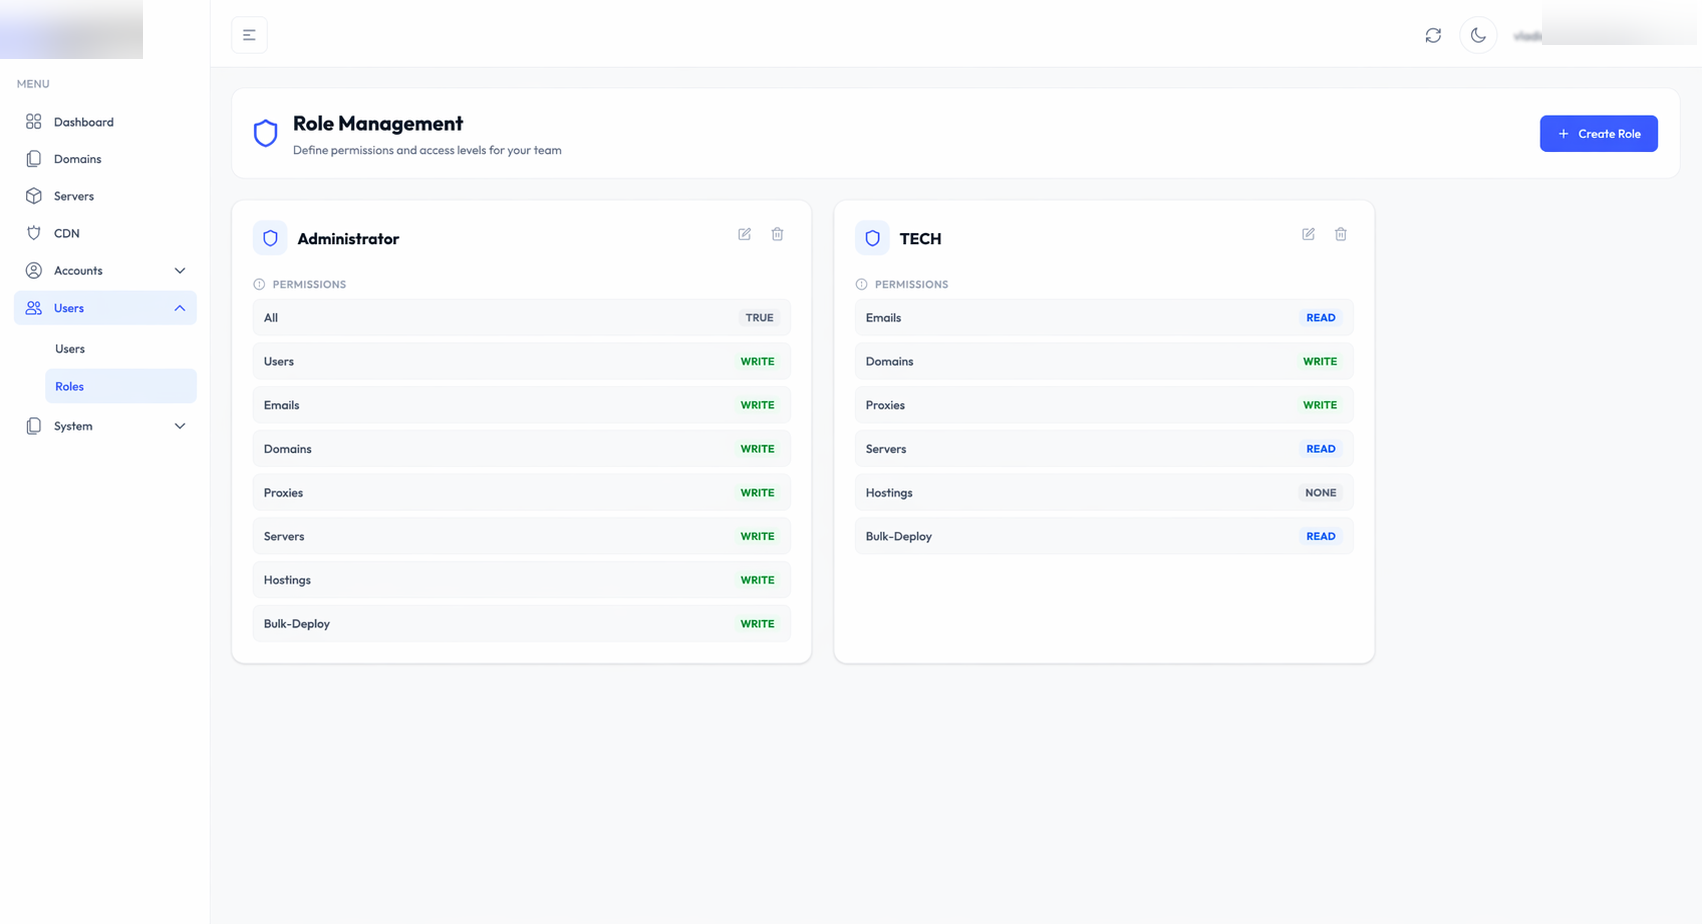Image resolution: width=1702 pixels, height=924 pixels.
Task: Click the Accounts label in the sidebar
Action: click(x=78, y=271)
